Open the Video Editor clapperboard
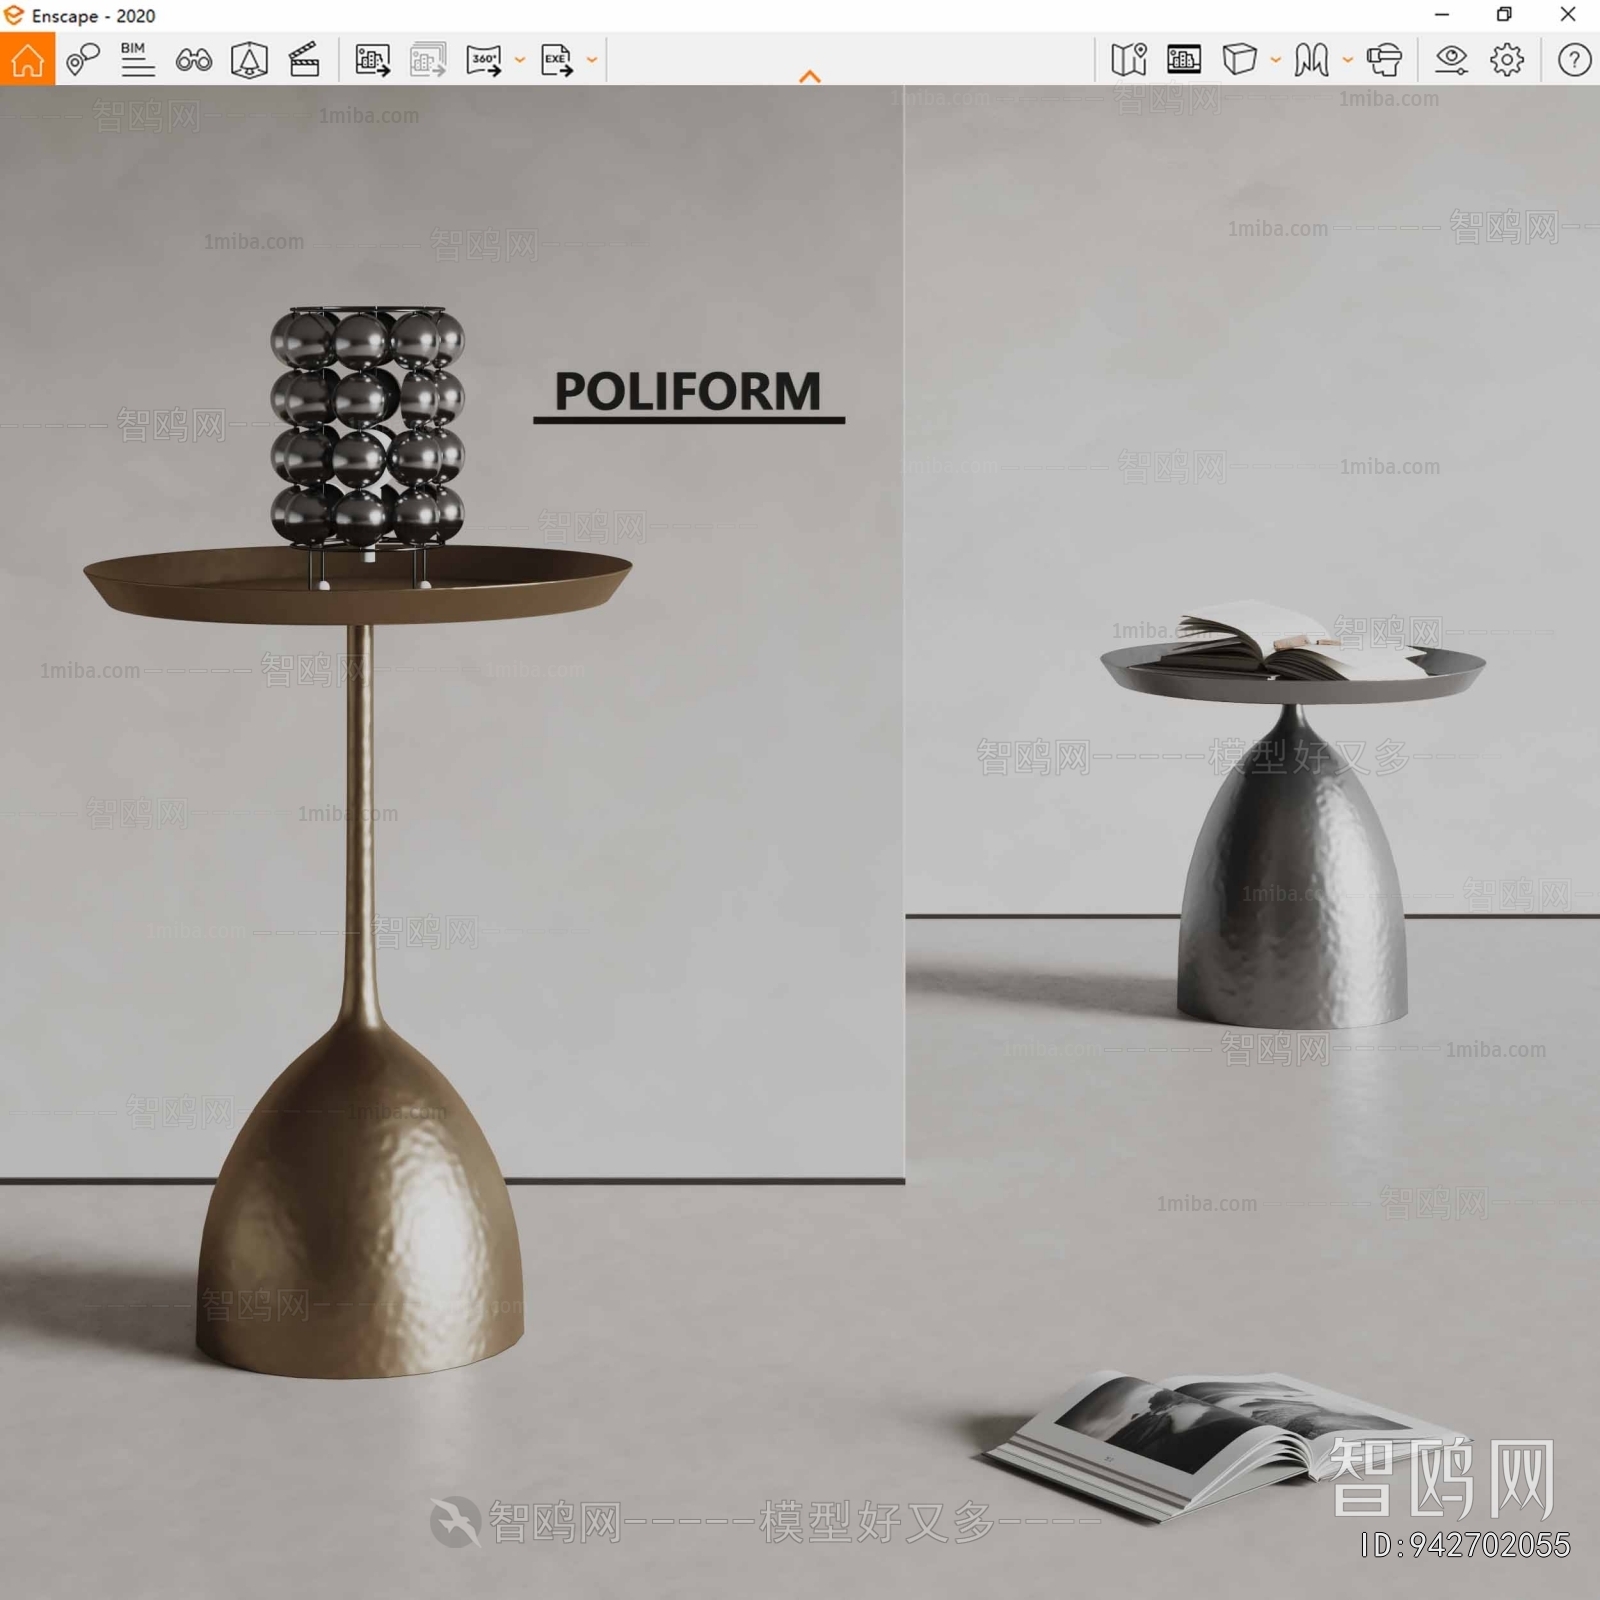This screenshot has height=1600, width=1600. pos(304,60)
